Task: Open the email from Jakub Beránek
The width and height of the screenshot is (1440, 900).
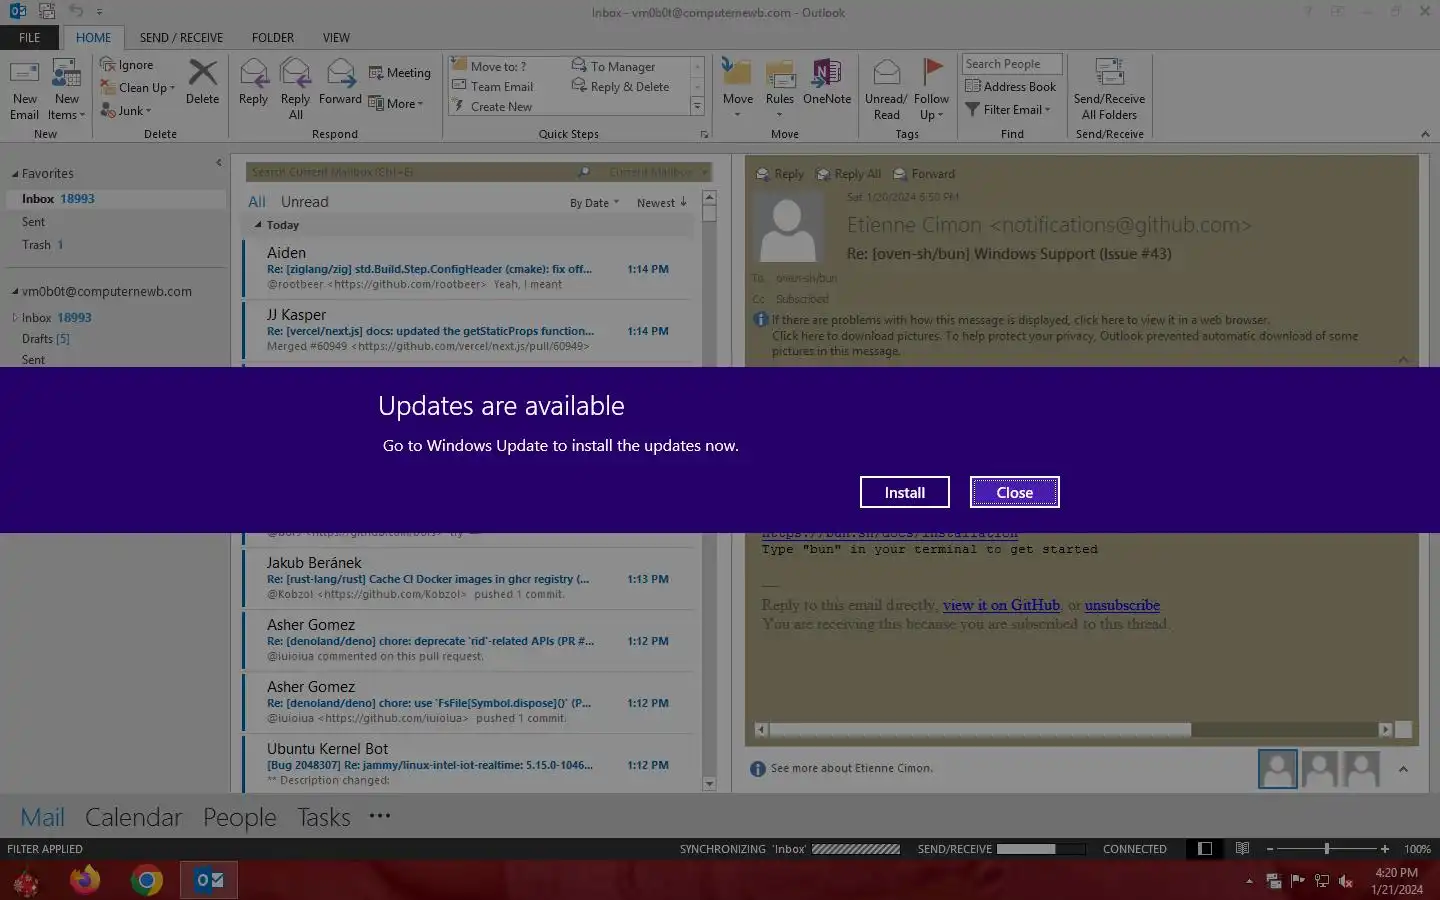Action: [x=468, y=578]
